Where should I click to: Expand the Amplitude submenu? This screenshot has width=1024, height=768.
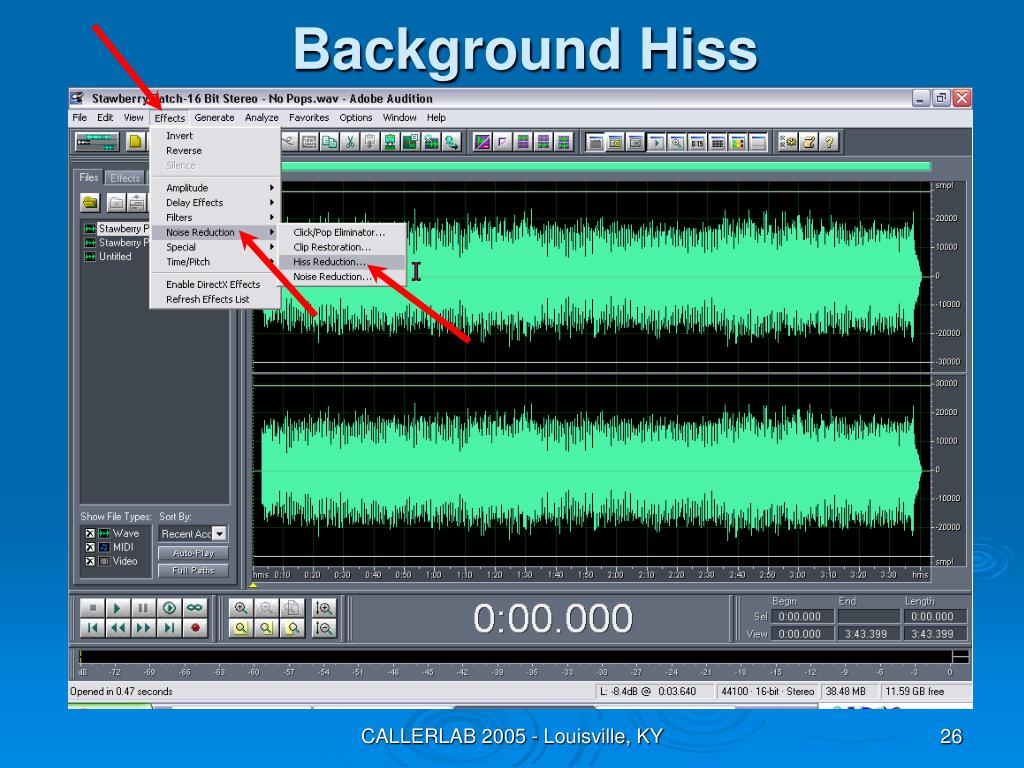[x=215, y=187]
